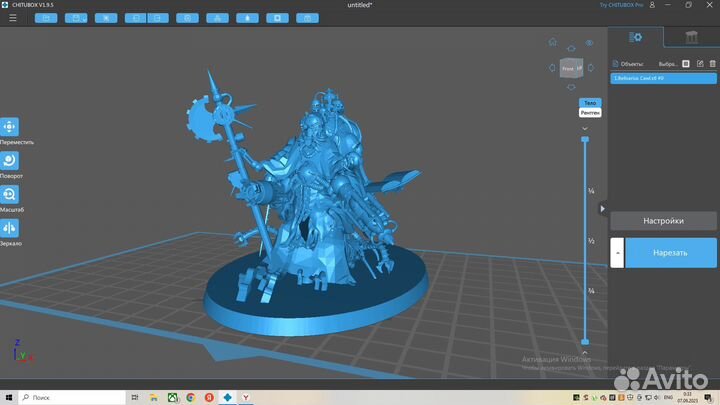Click the save project toolbar button
Viewport: 720px width, 405px height.
tap(76, 18)
